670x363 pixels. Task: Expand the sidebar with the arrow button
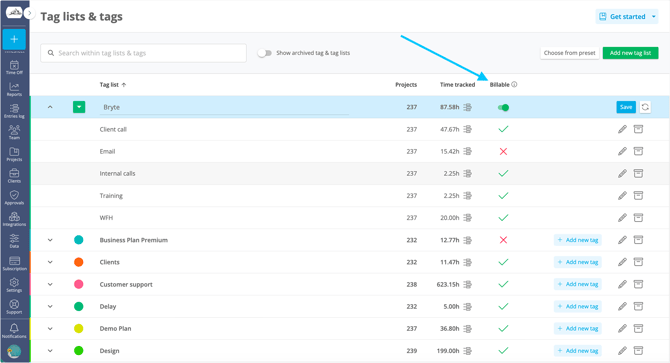tap(29, 13)
